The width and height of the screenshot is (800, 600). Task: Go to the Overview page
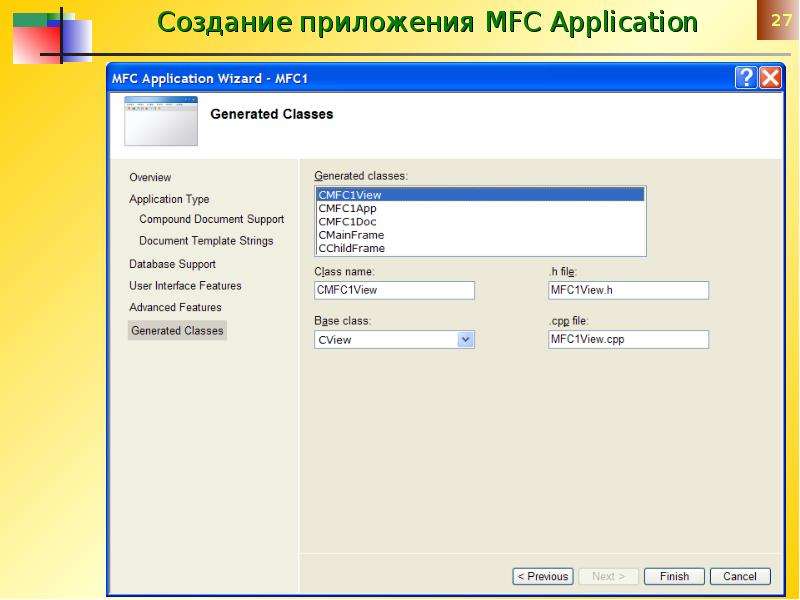150,178
